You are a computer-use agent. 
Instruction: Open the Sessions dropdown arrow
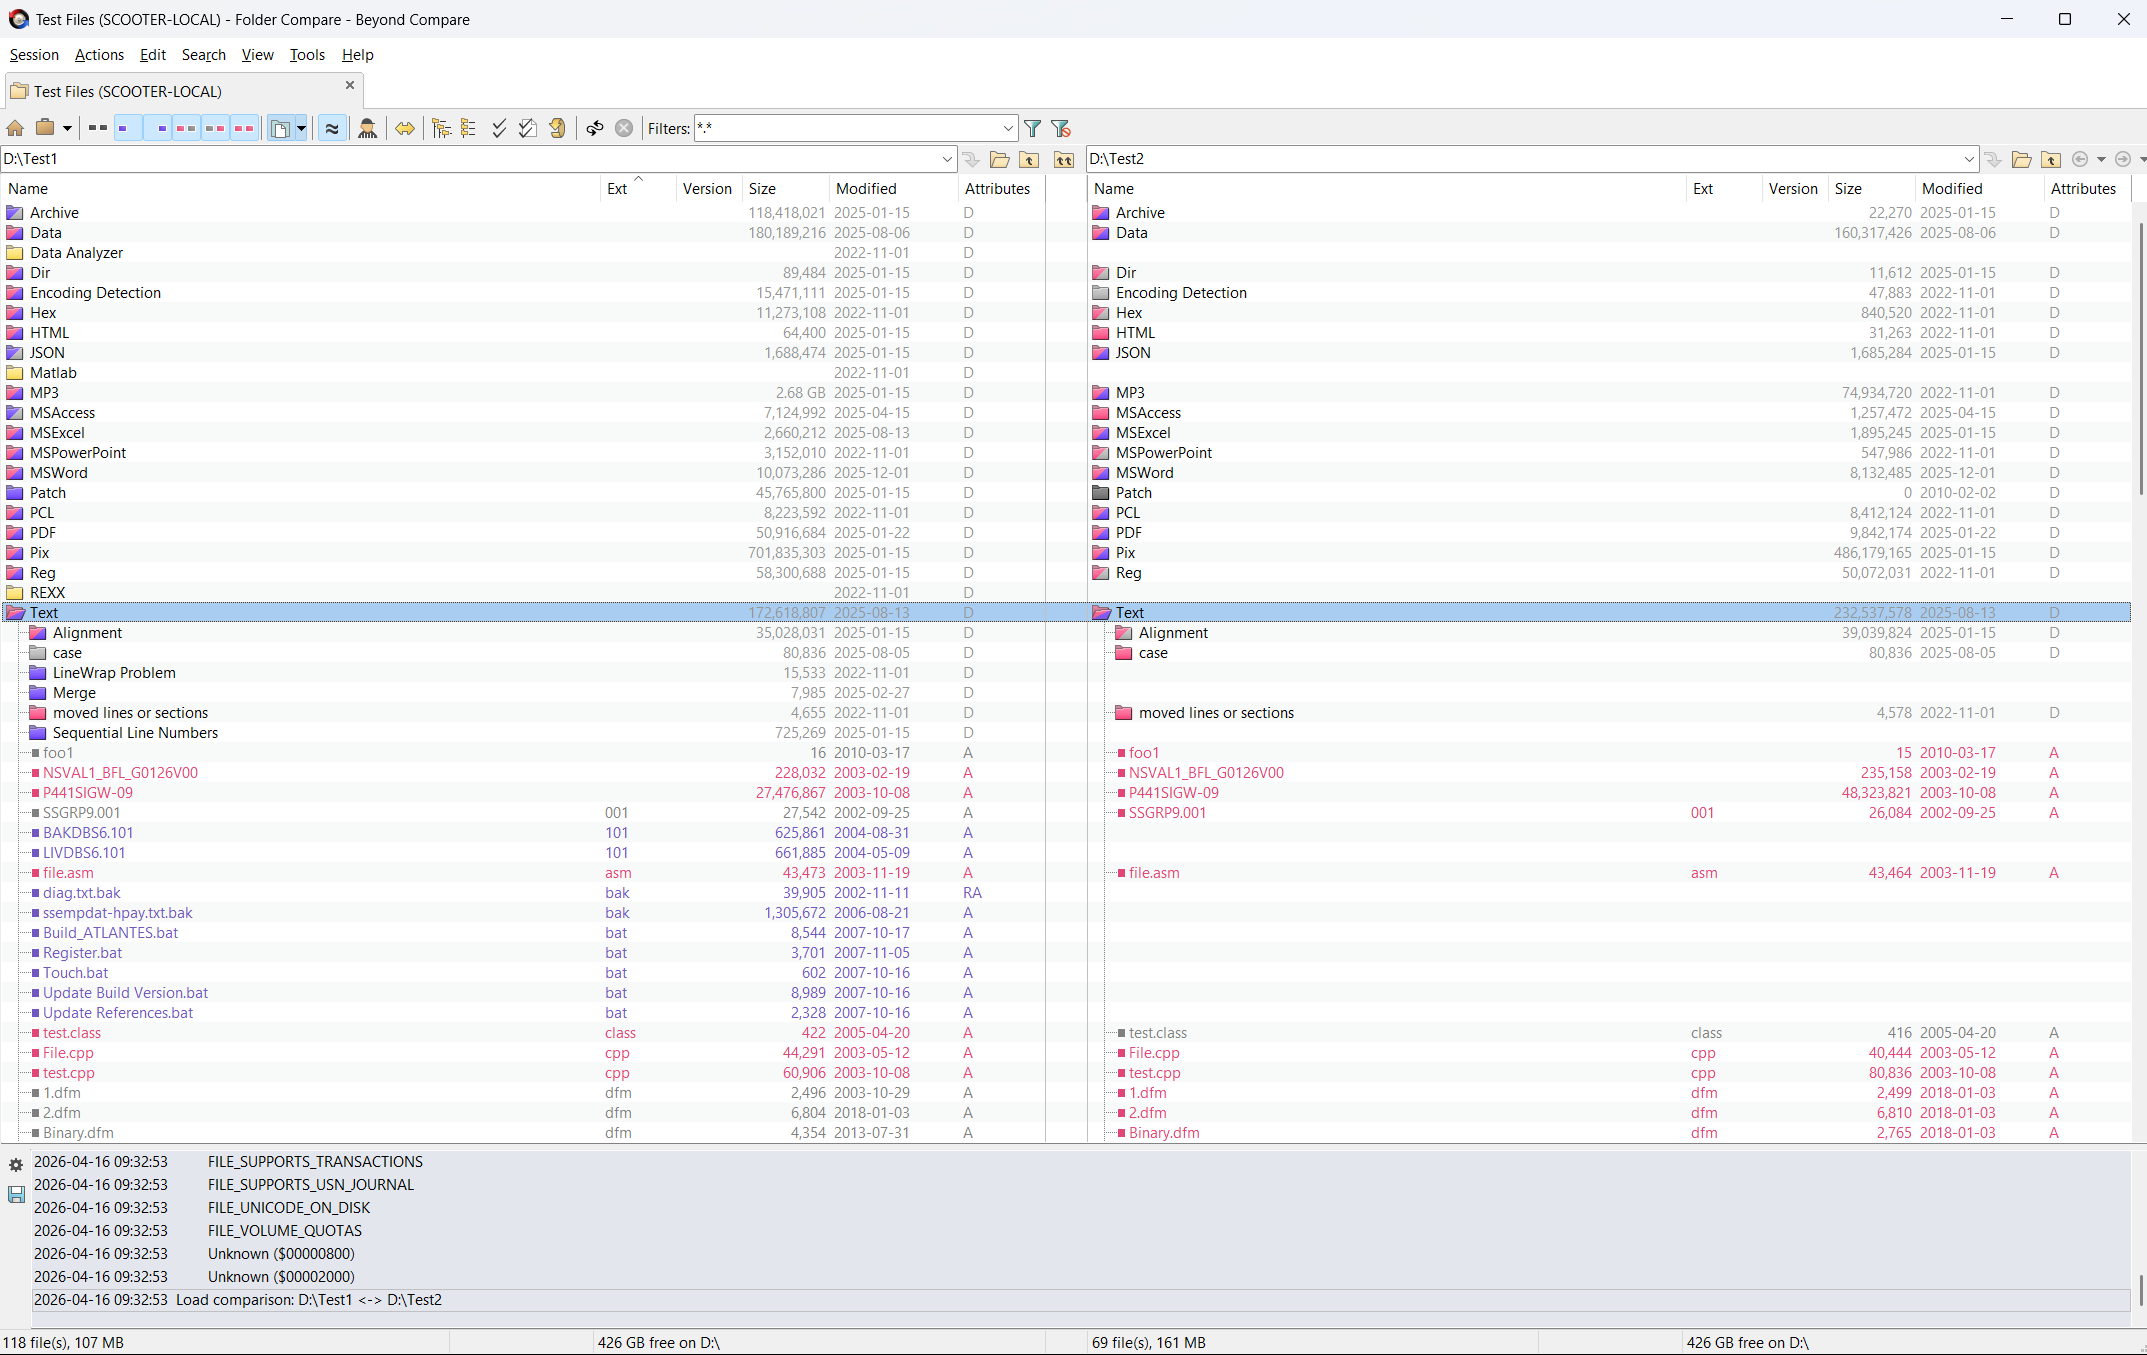(67, 128)
